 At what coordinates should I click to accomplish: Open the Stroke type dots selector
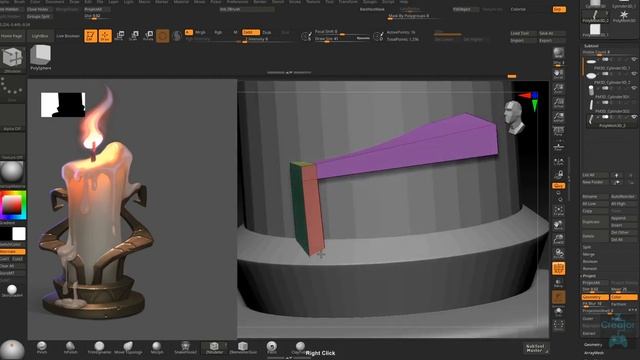tap(12, 89)
